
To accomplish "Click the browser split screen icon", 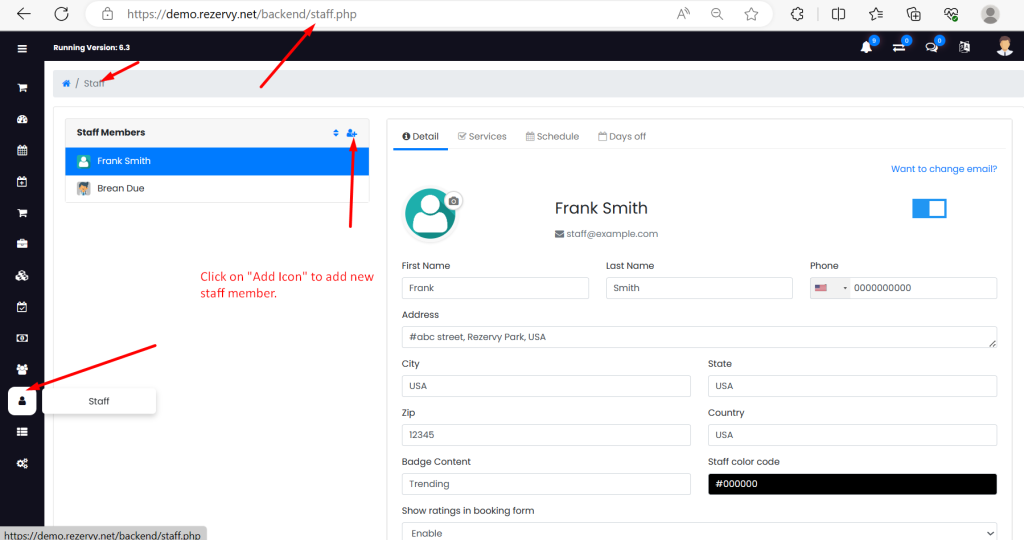I will (x=839, y=14).
